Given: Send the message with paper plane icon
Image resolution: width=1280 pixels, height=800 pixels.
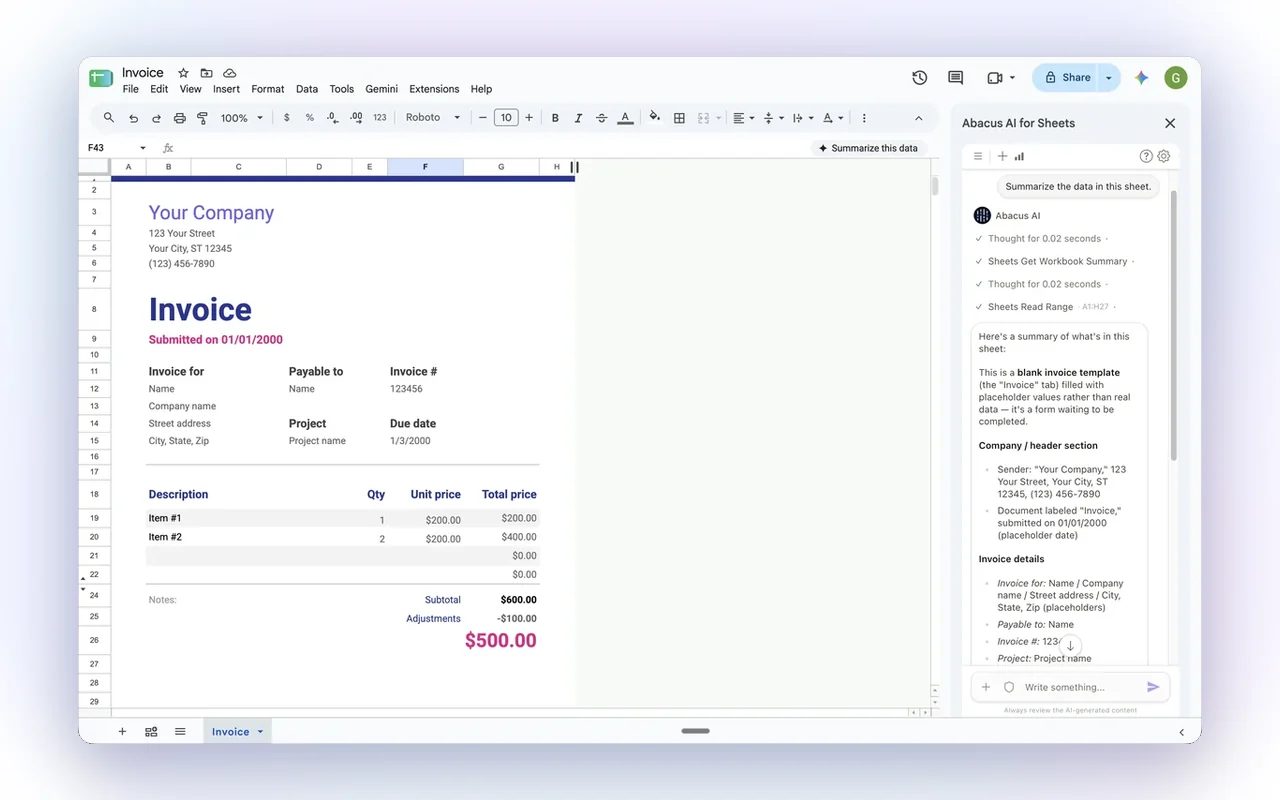Looking at the screenshot, I should pos(1153,687).
